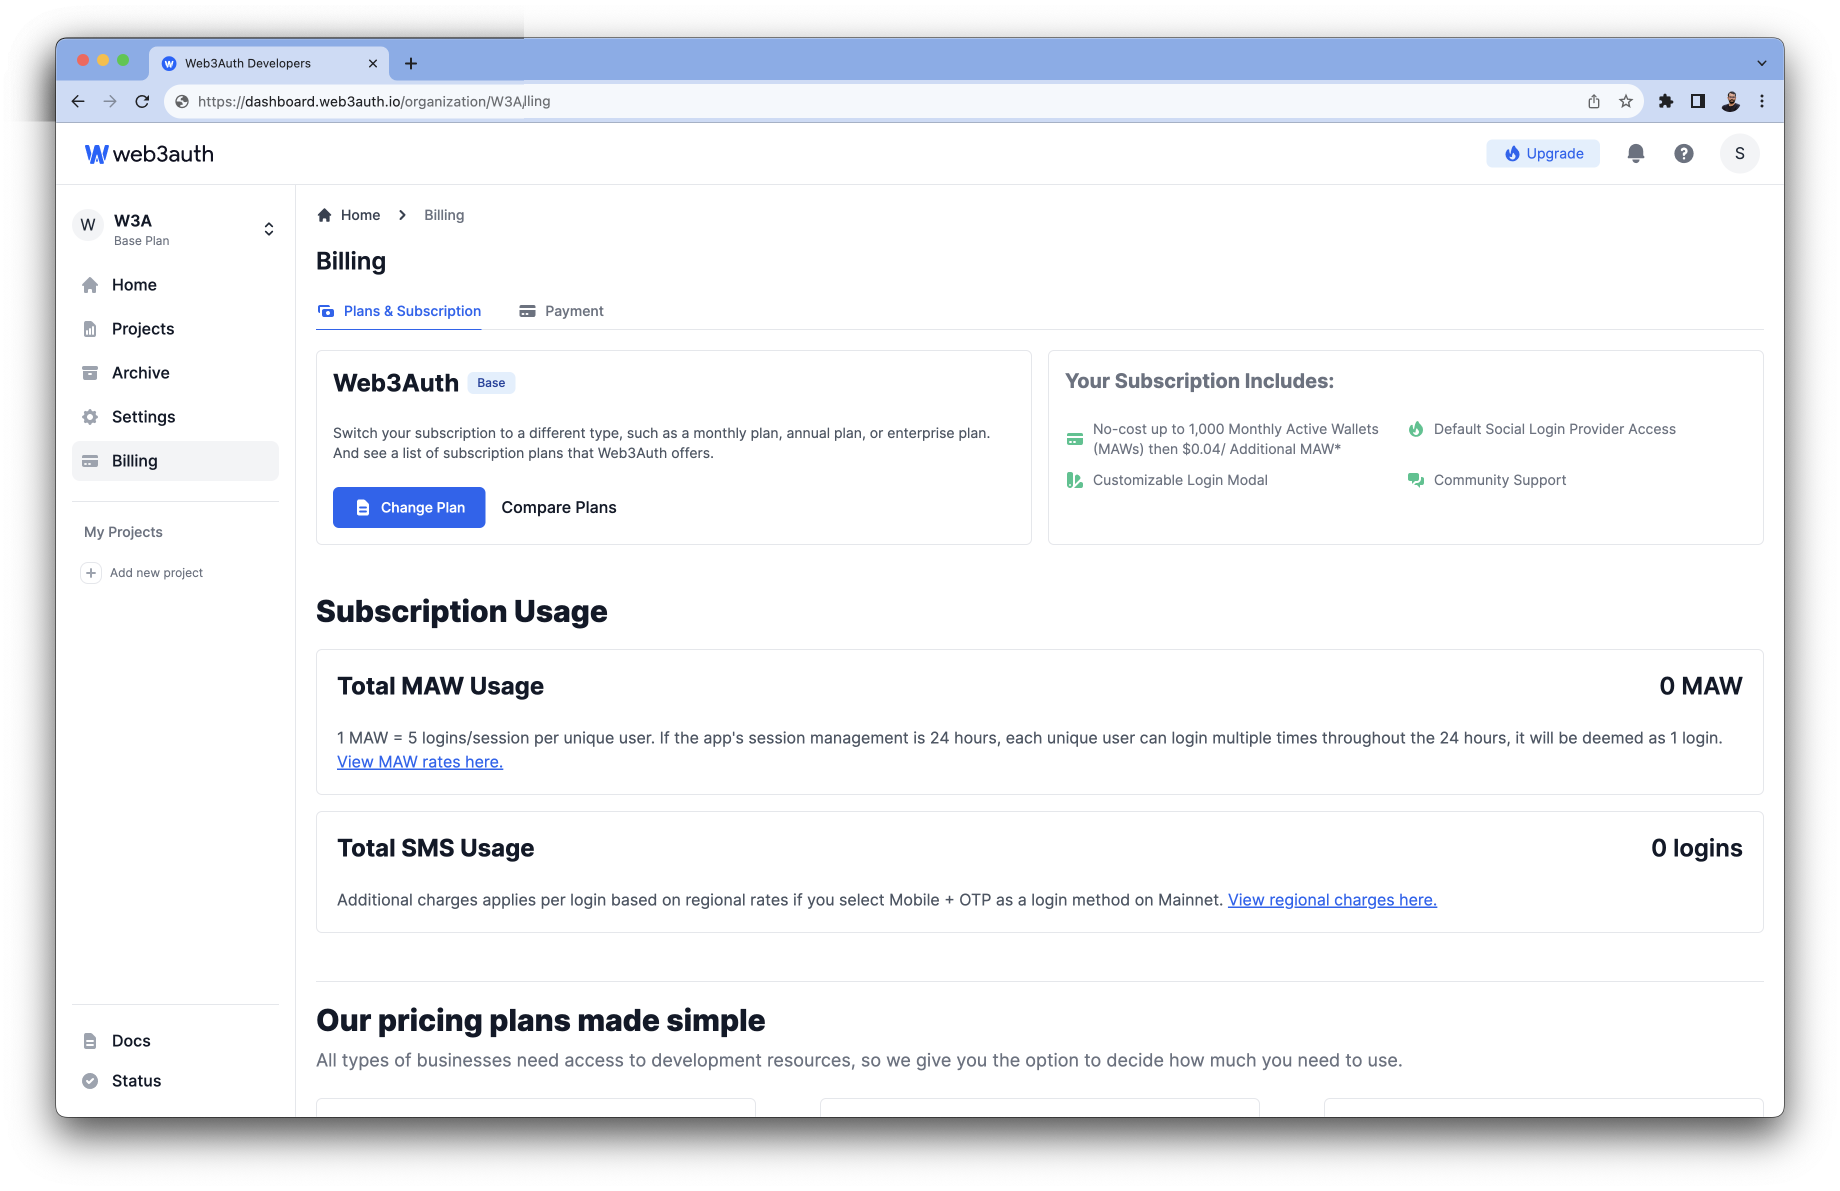Image resolution: width=1840 pixels, height=1191 pixels.
Task: Click the Total SMS Usage heading
Action: pos(435,848)
